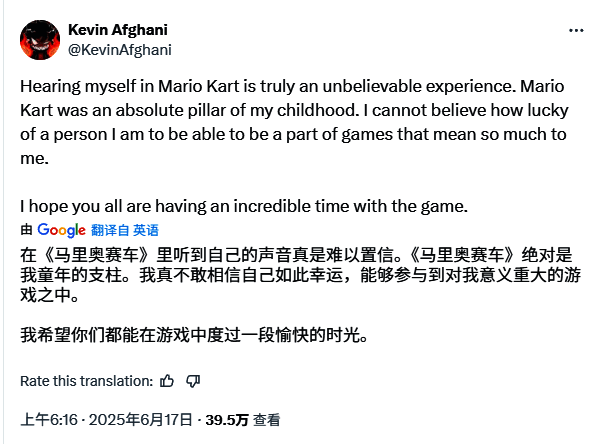Open the Kevin Afghani display name link
The width and height of the screenshot is (601, 444).
(119, 29)
